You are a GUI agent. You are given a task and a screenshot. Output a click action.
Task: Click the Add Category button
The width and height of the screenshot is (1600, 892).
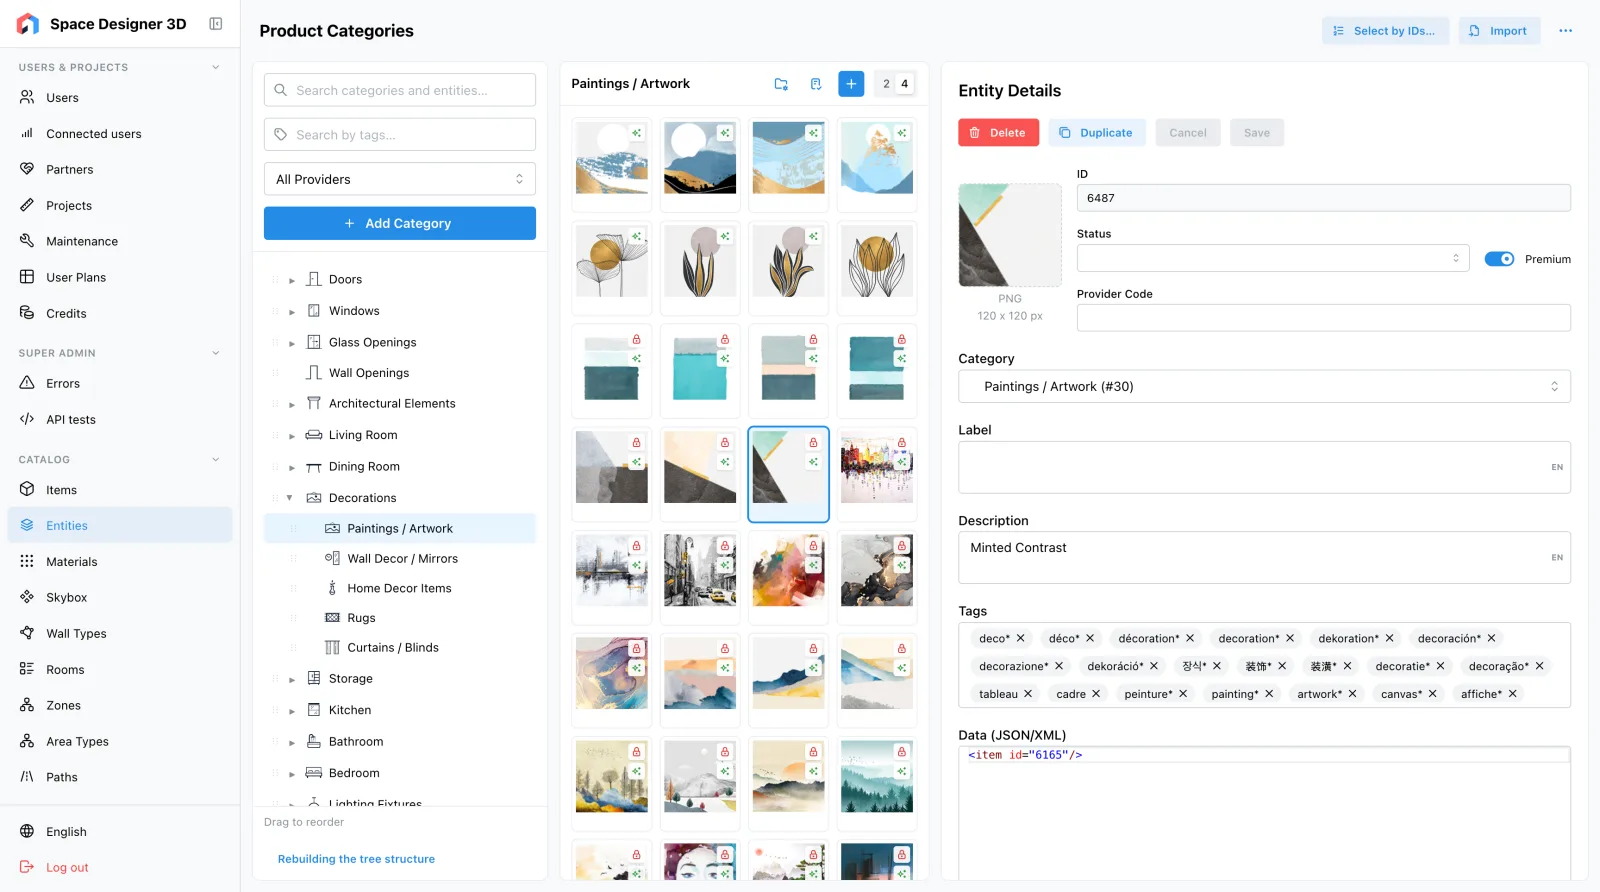[x=400, y=223]
